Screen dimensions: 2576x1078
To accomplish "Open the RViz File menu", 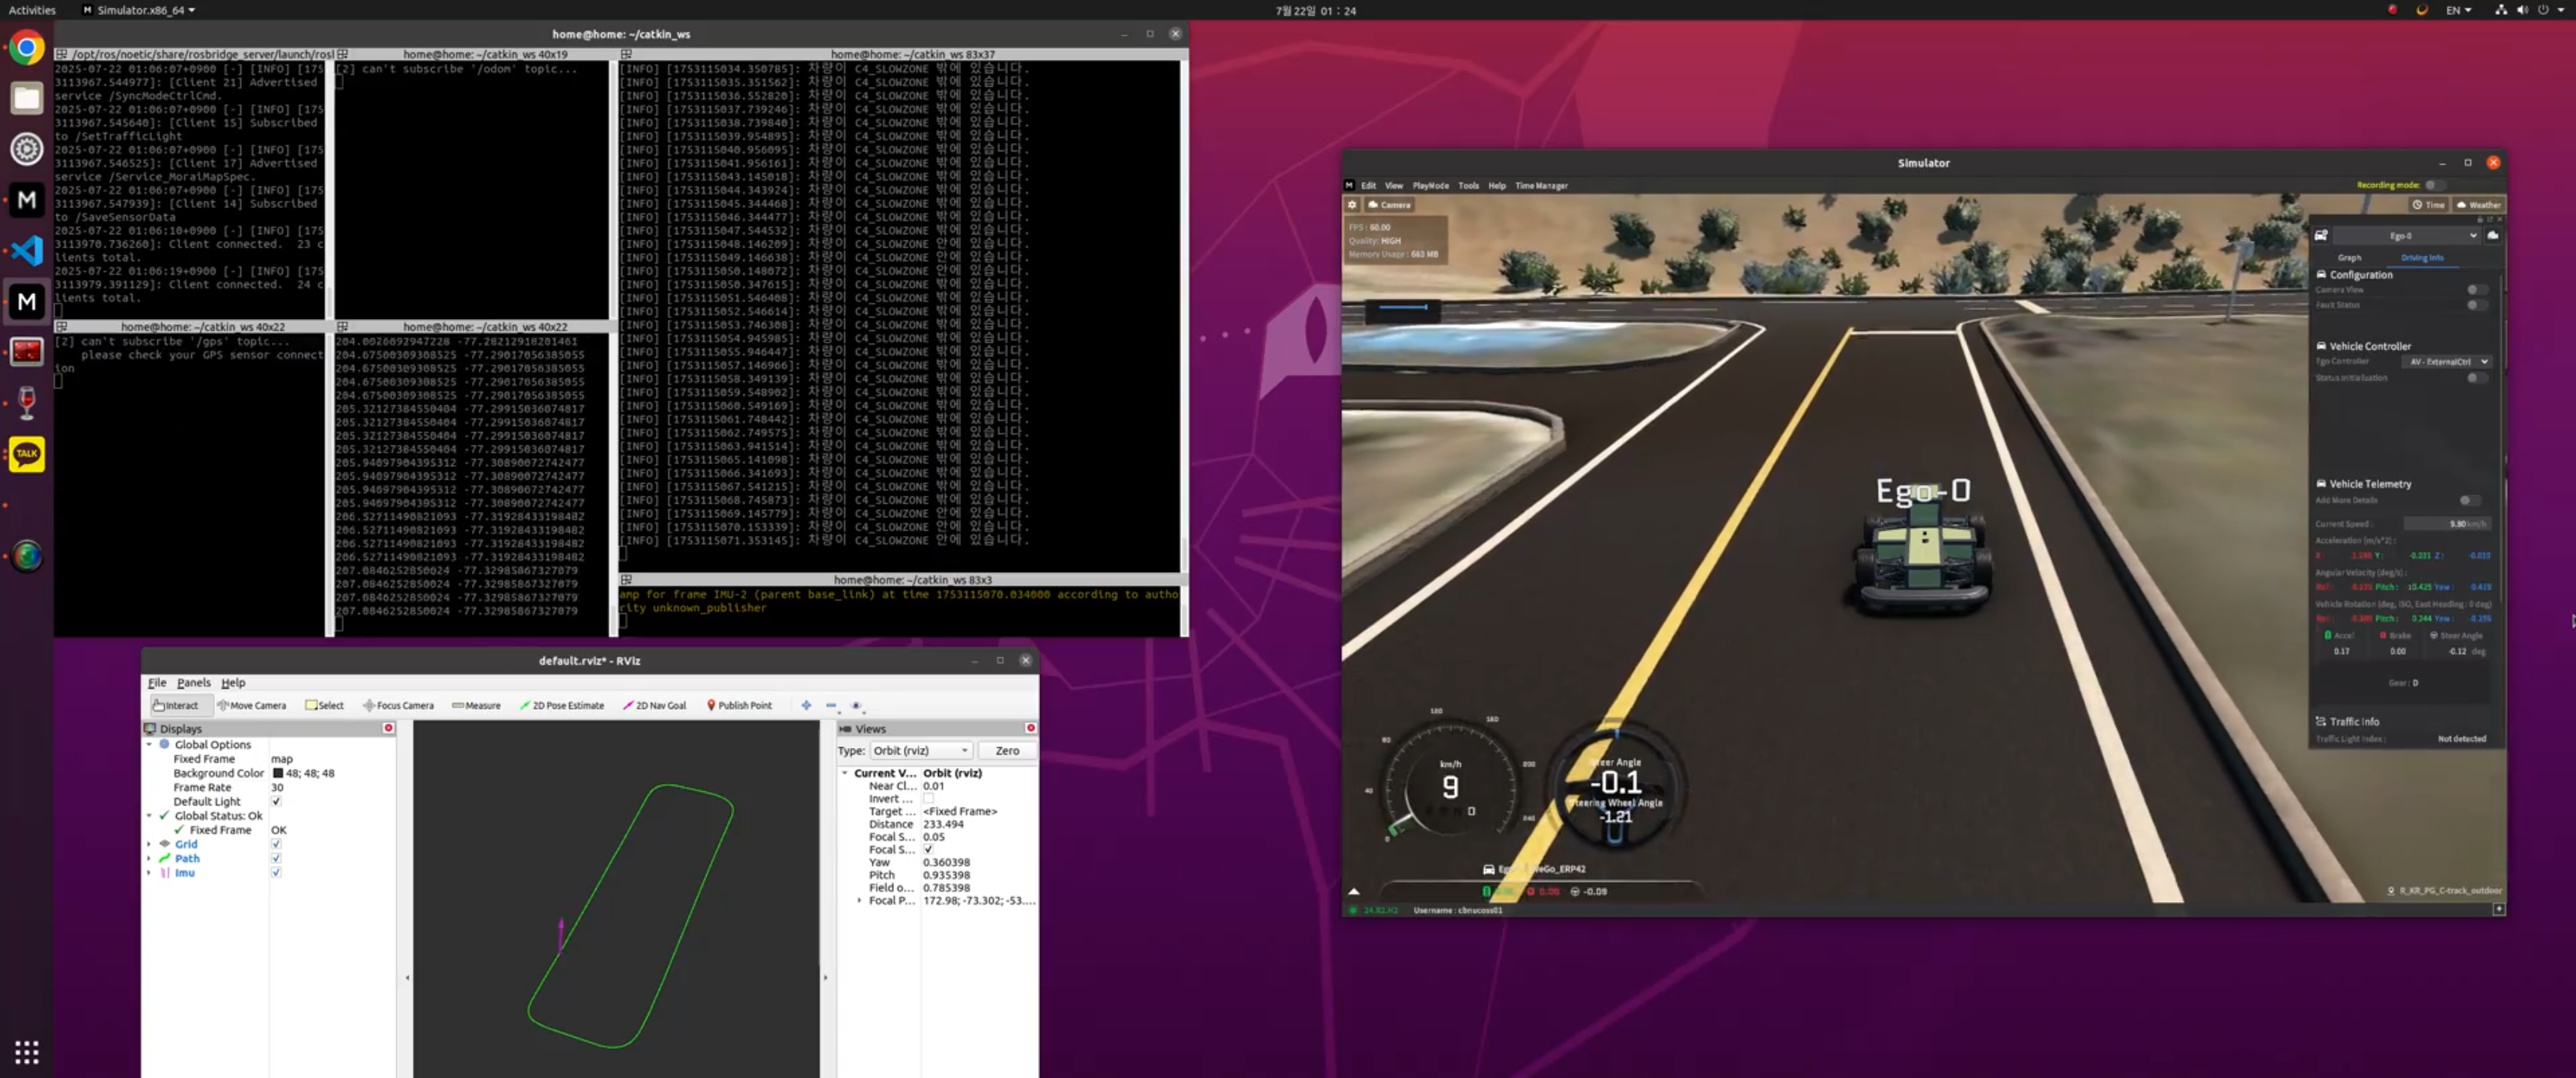I will [157, 682].
